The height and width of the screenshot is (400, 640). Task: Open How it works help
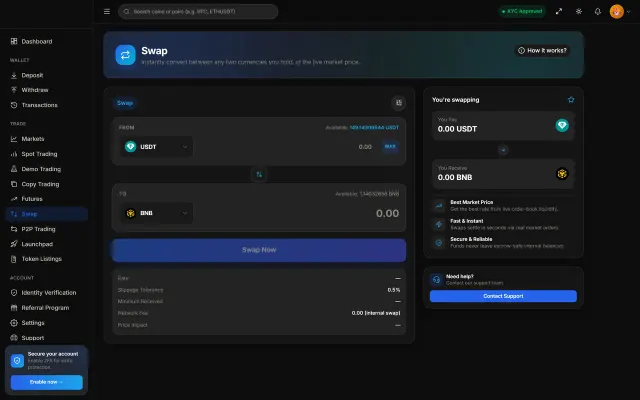point(542,51)
